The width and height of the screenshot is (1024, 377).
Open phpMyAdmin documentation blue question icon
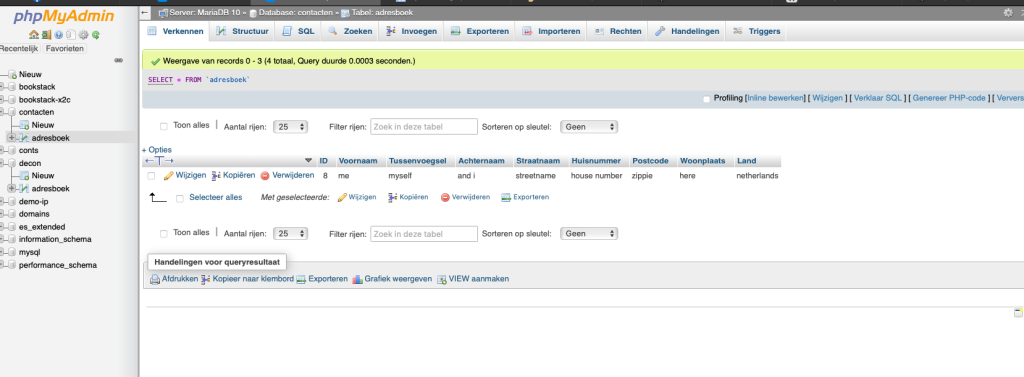click(59, 35)
